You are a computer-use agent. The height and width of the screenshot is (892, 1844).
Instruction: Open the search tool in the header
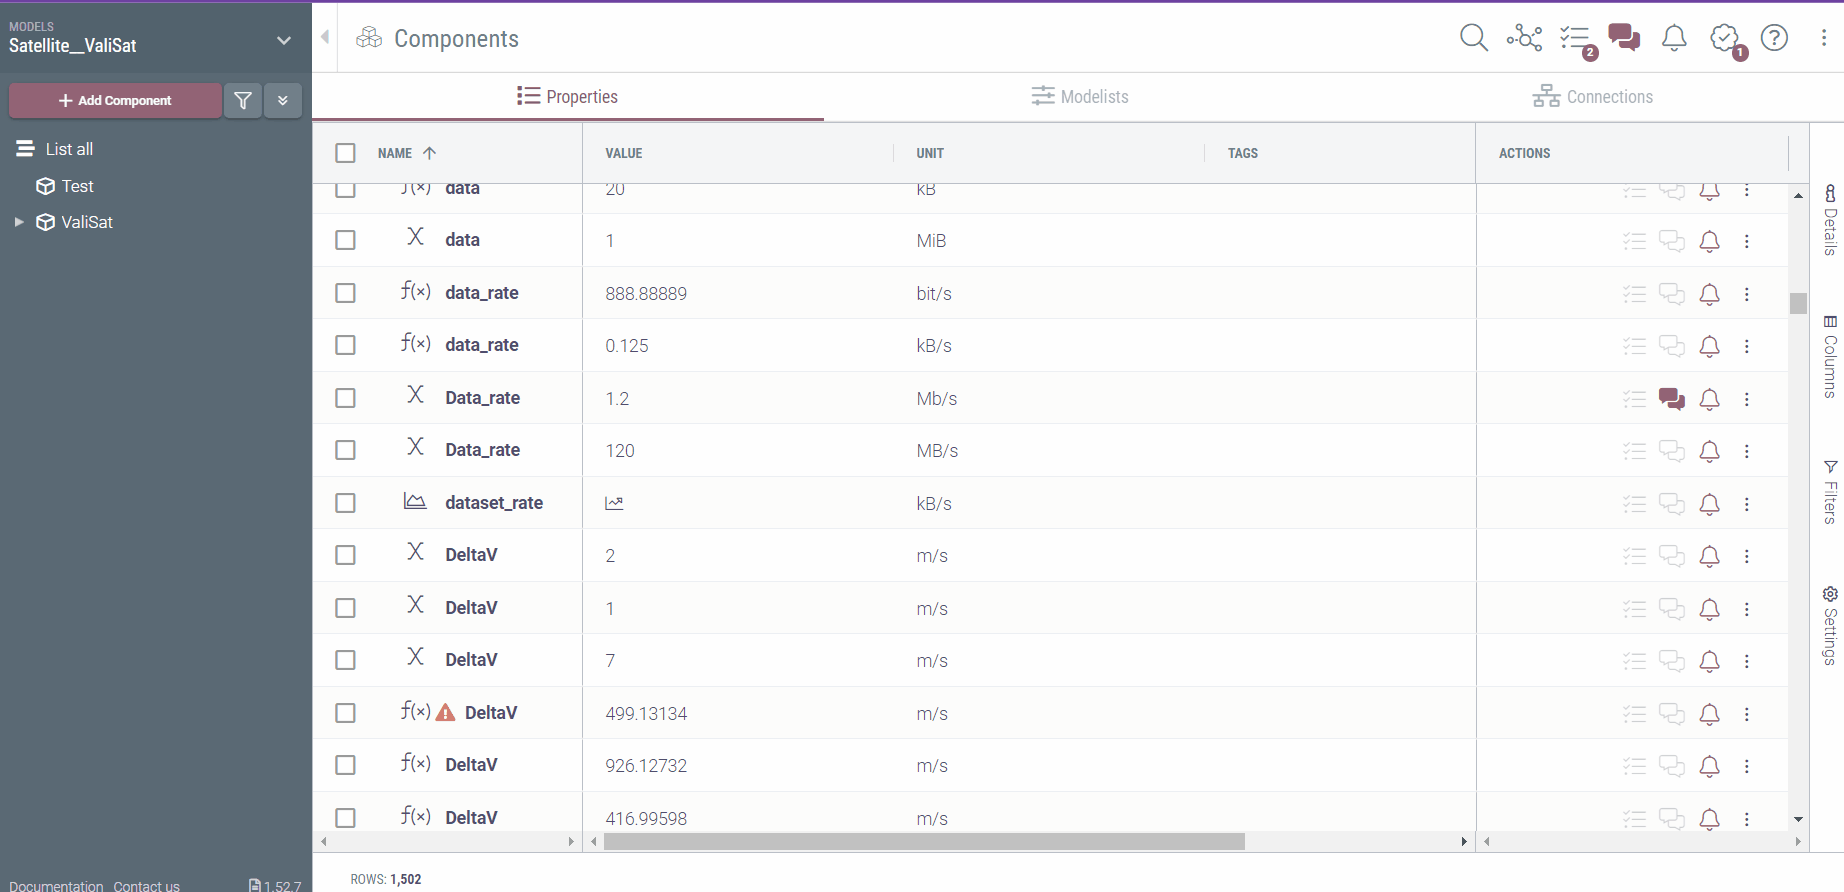tap(1474, 38)
